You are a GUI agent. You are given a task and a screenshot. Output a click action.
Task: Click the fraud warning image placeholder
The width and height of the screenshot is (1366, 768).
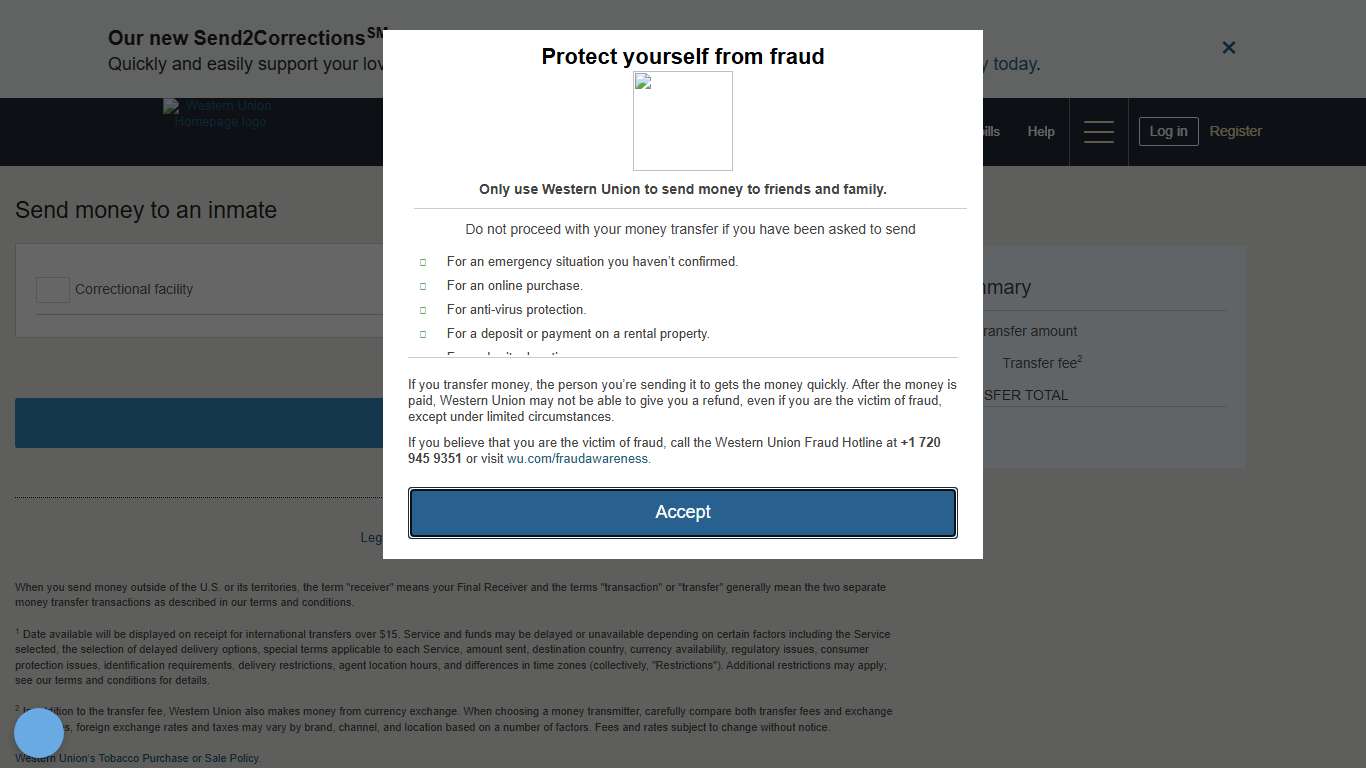pos(683,121)
